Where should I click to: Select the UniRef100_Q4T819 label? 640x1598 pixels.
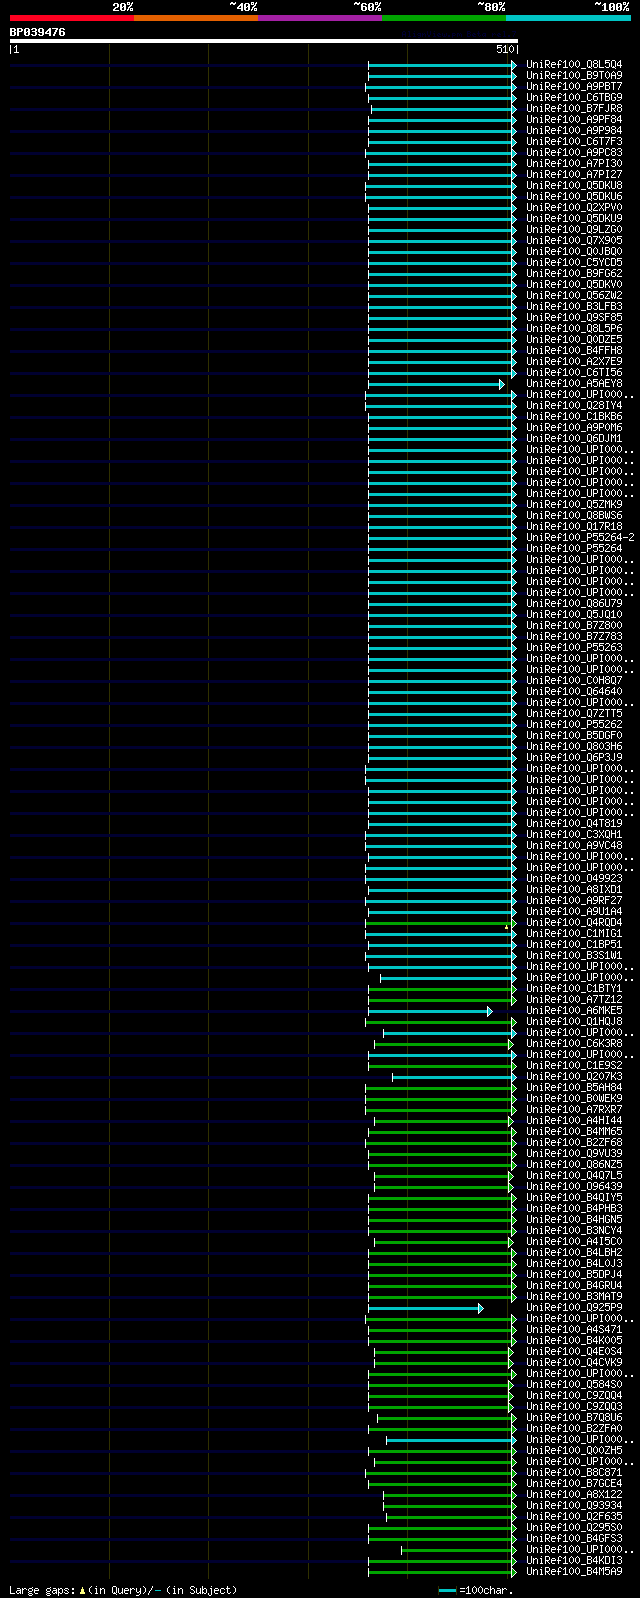tap(574, 824)
